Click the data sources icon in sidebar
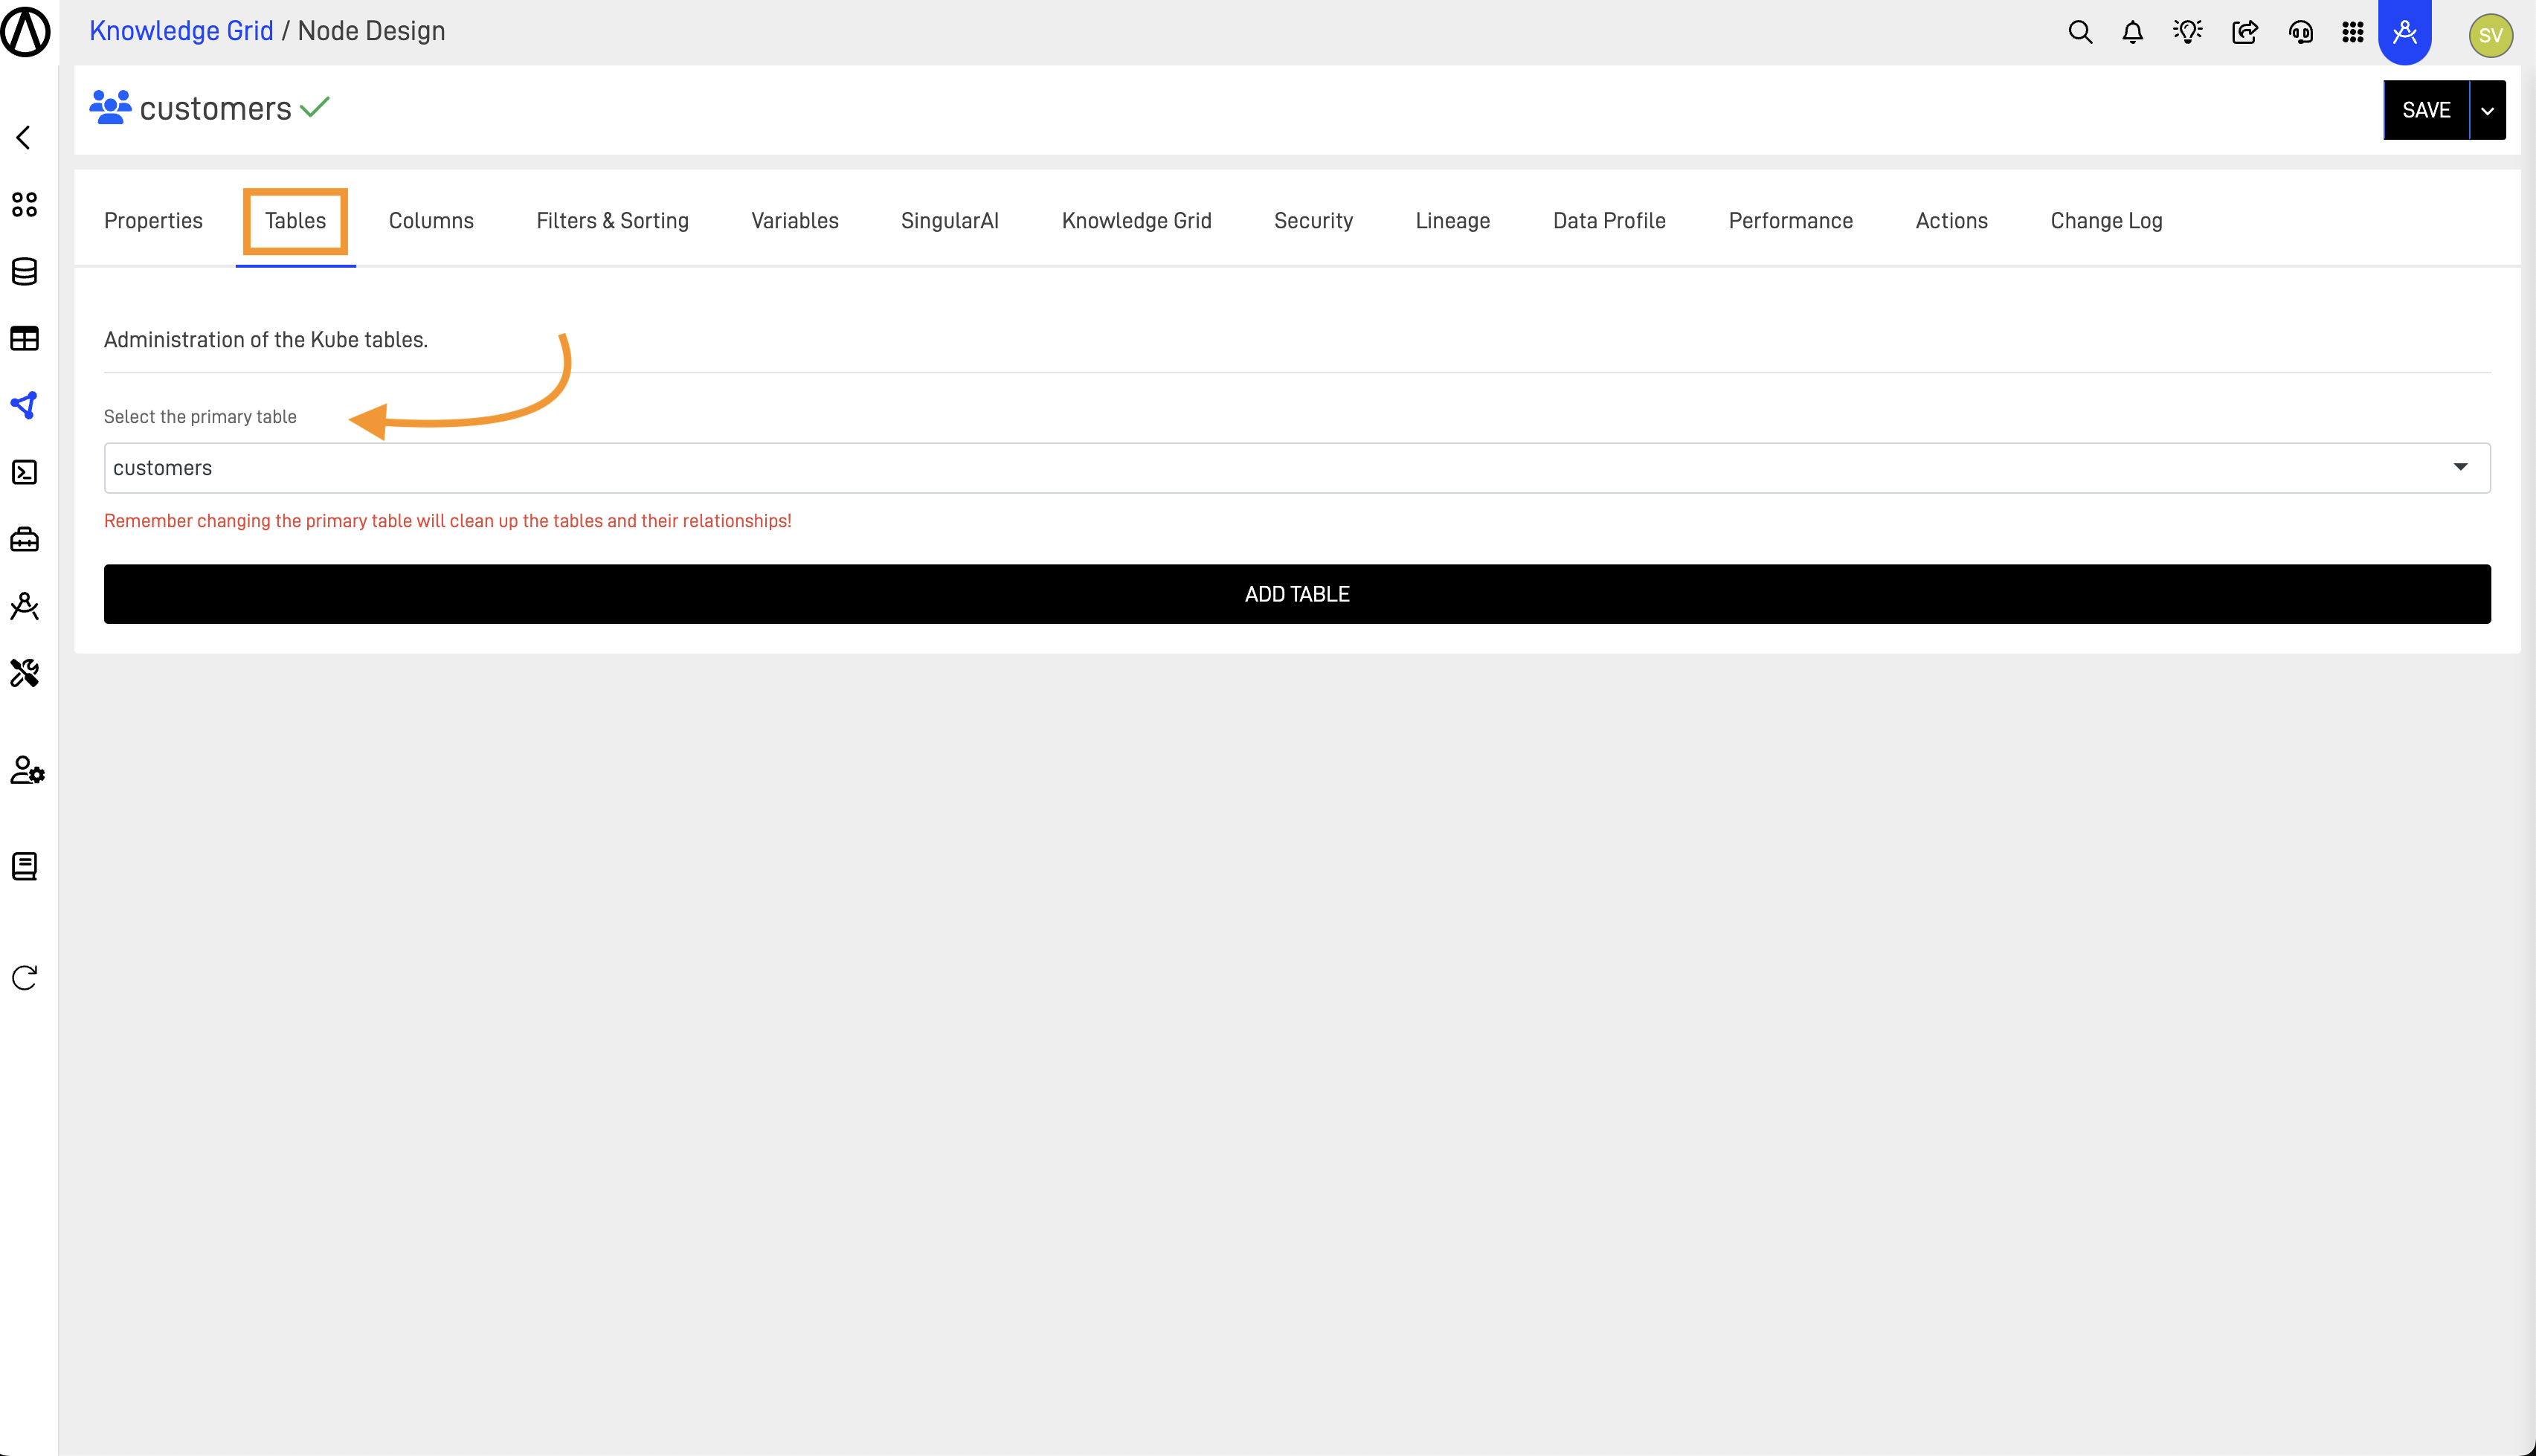Viewport: 2536px width, 1456px height. coord(26,271)
